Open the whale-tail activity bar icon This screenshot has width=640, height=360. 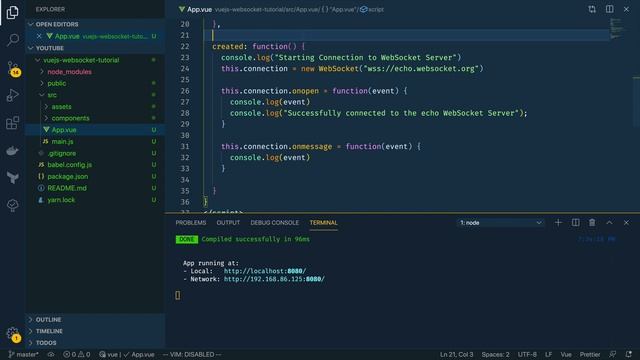[13, 178]
